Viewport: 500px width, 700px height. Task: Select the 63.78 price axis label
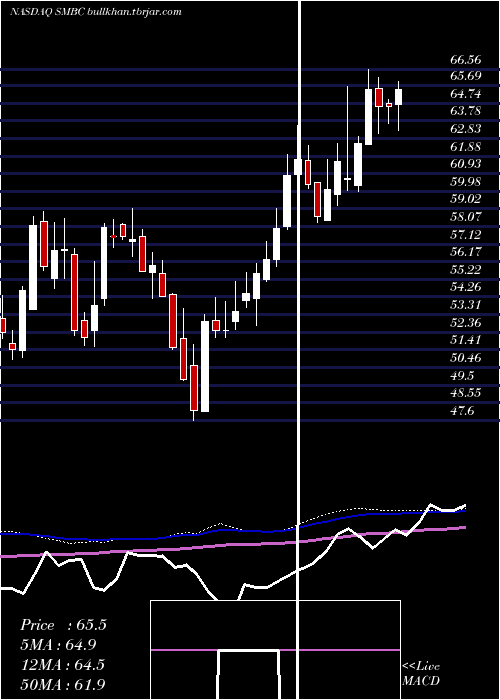[466, 110]
